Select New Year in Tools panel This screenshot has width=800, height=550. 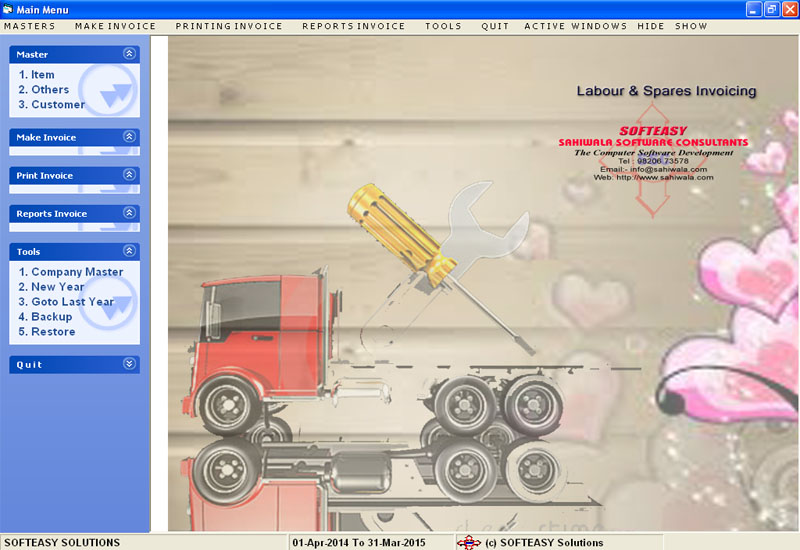click(52, 287)
